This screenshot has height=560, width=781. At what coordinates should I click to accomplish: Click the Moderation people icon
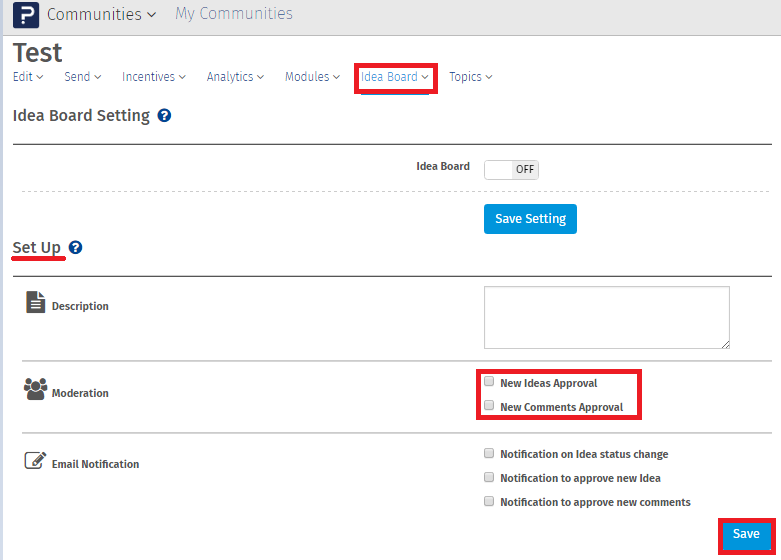click(35, 390)
